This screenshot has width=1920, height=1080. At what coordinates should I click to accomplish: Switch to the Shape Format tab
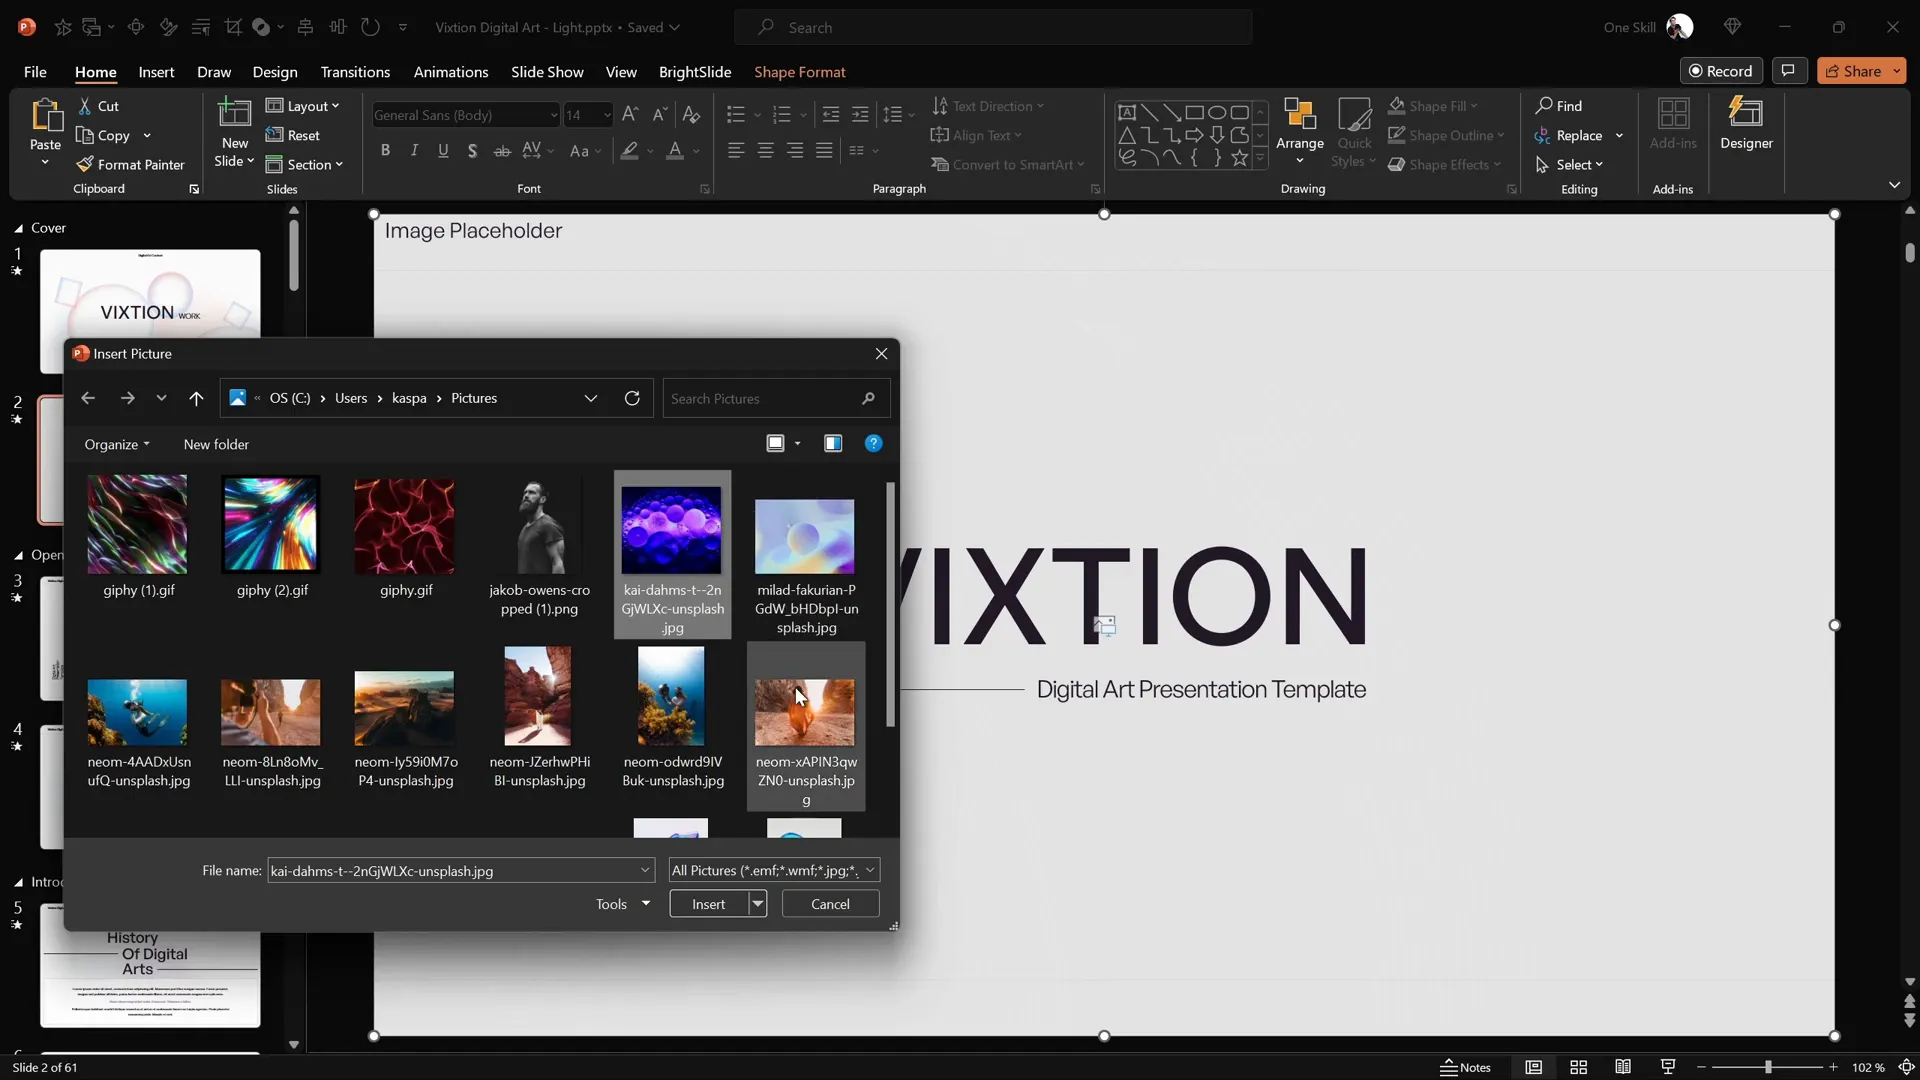click(x=800, y=72)
